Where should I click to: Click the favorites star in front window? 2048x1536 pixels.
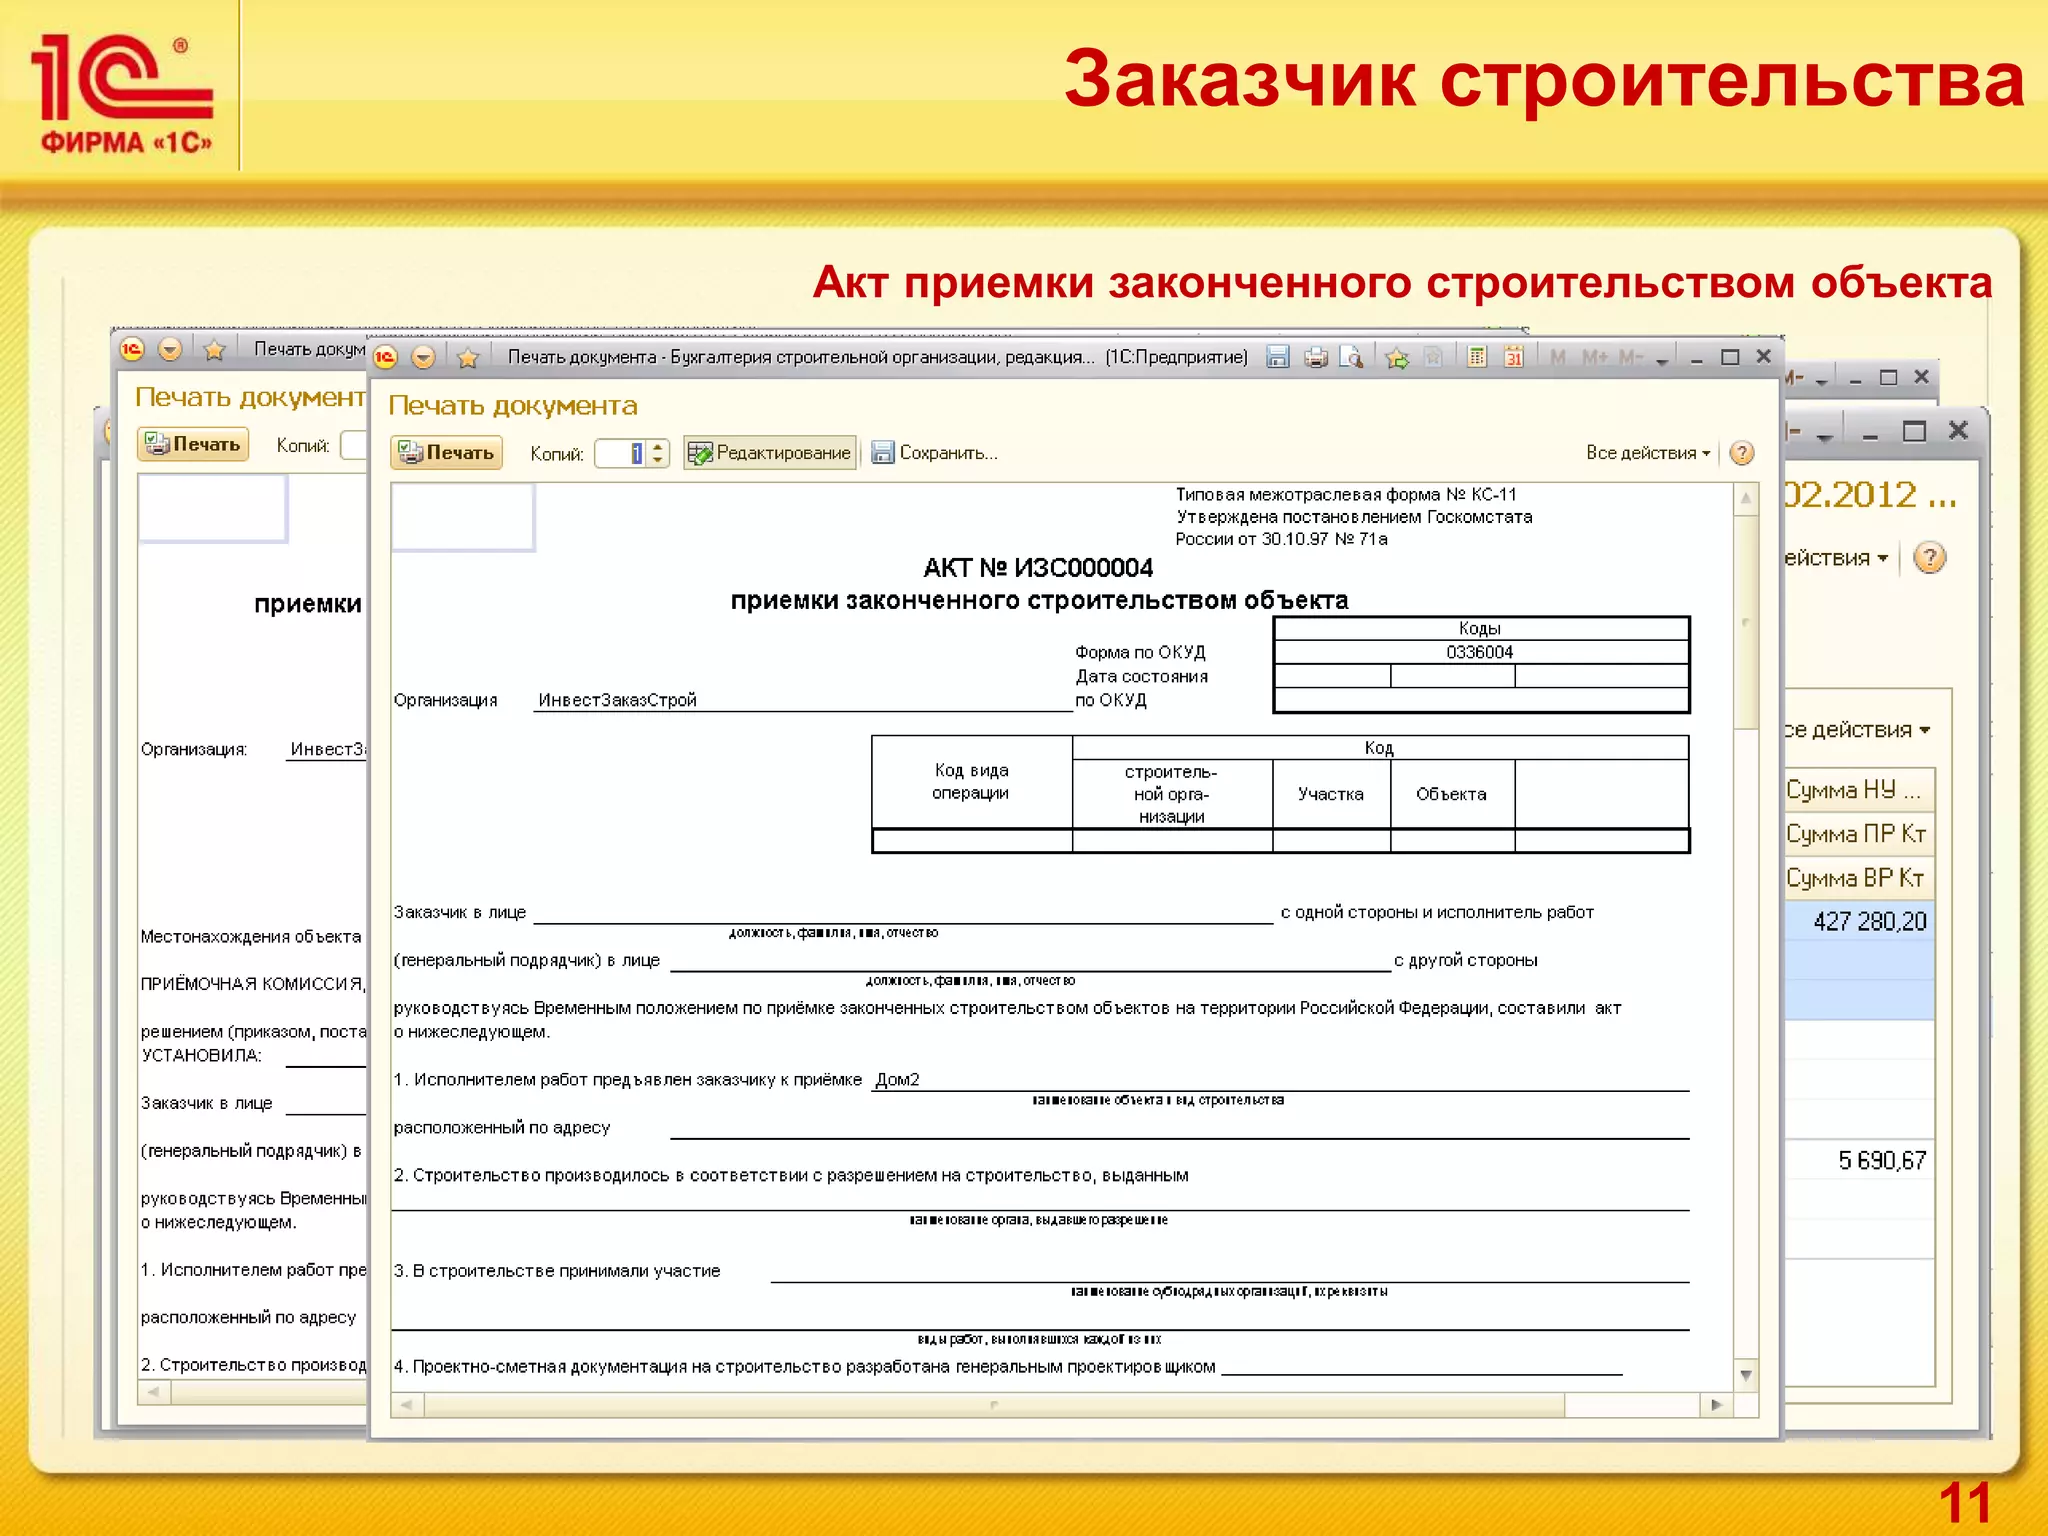(467, 357)
